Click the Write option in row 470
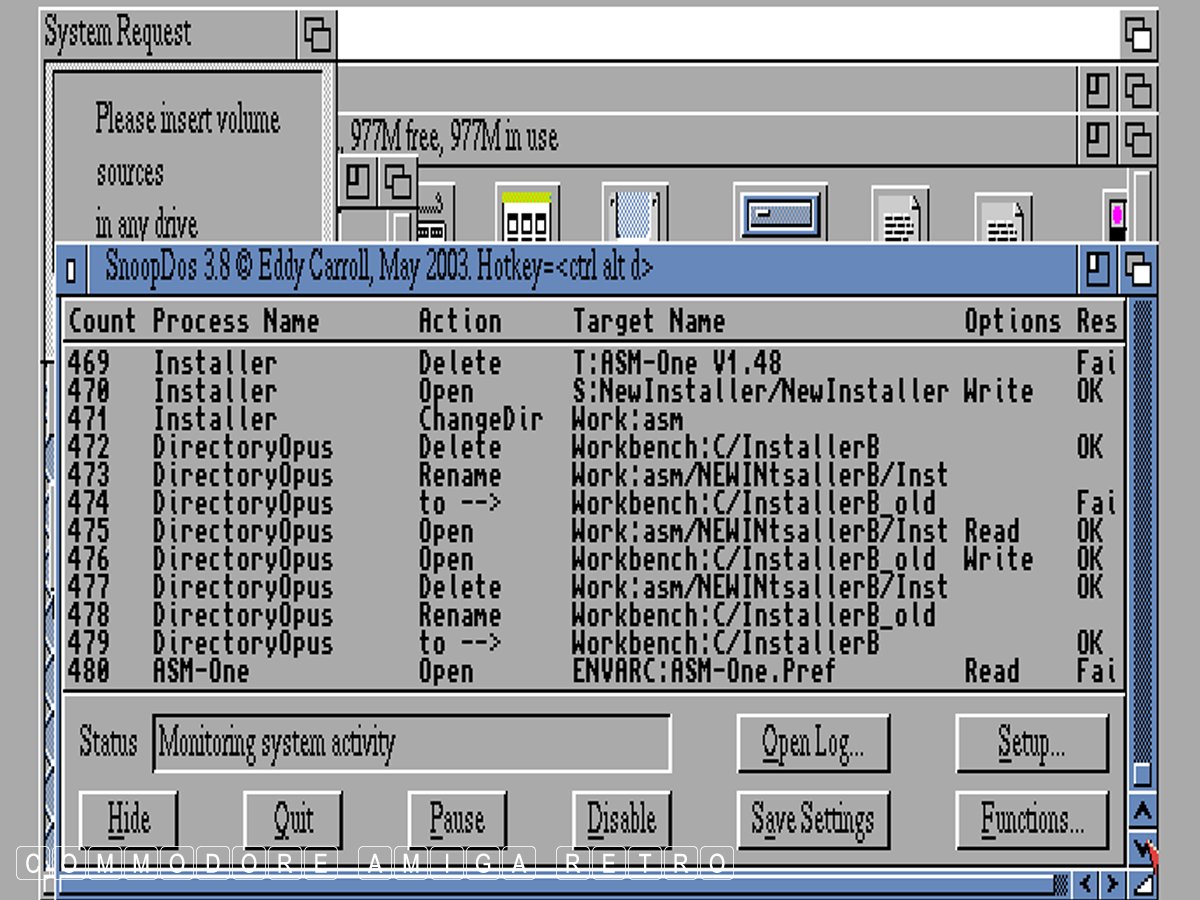1200x900 pixels. click(x=999, y=391)
